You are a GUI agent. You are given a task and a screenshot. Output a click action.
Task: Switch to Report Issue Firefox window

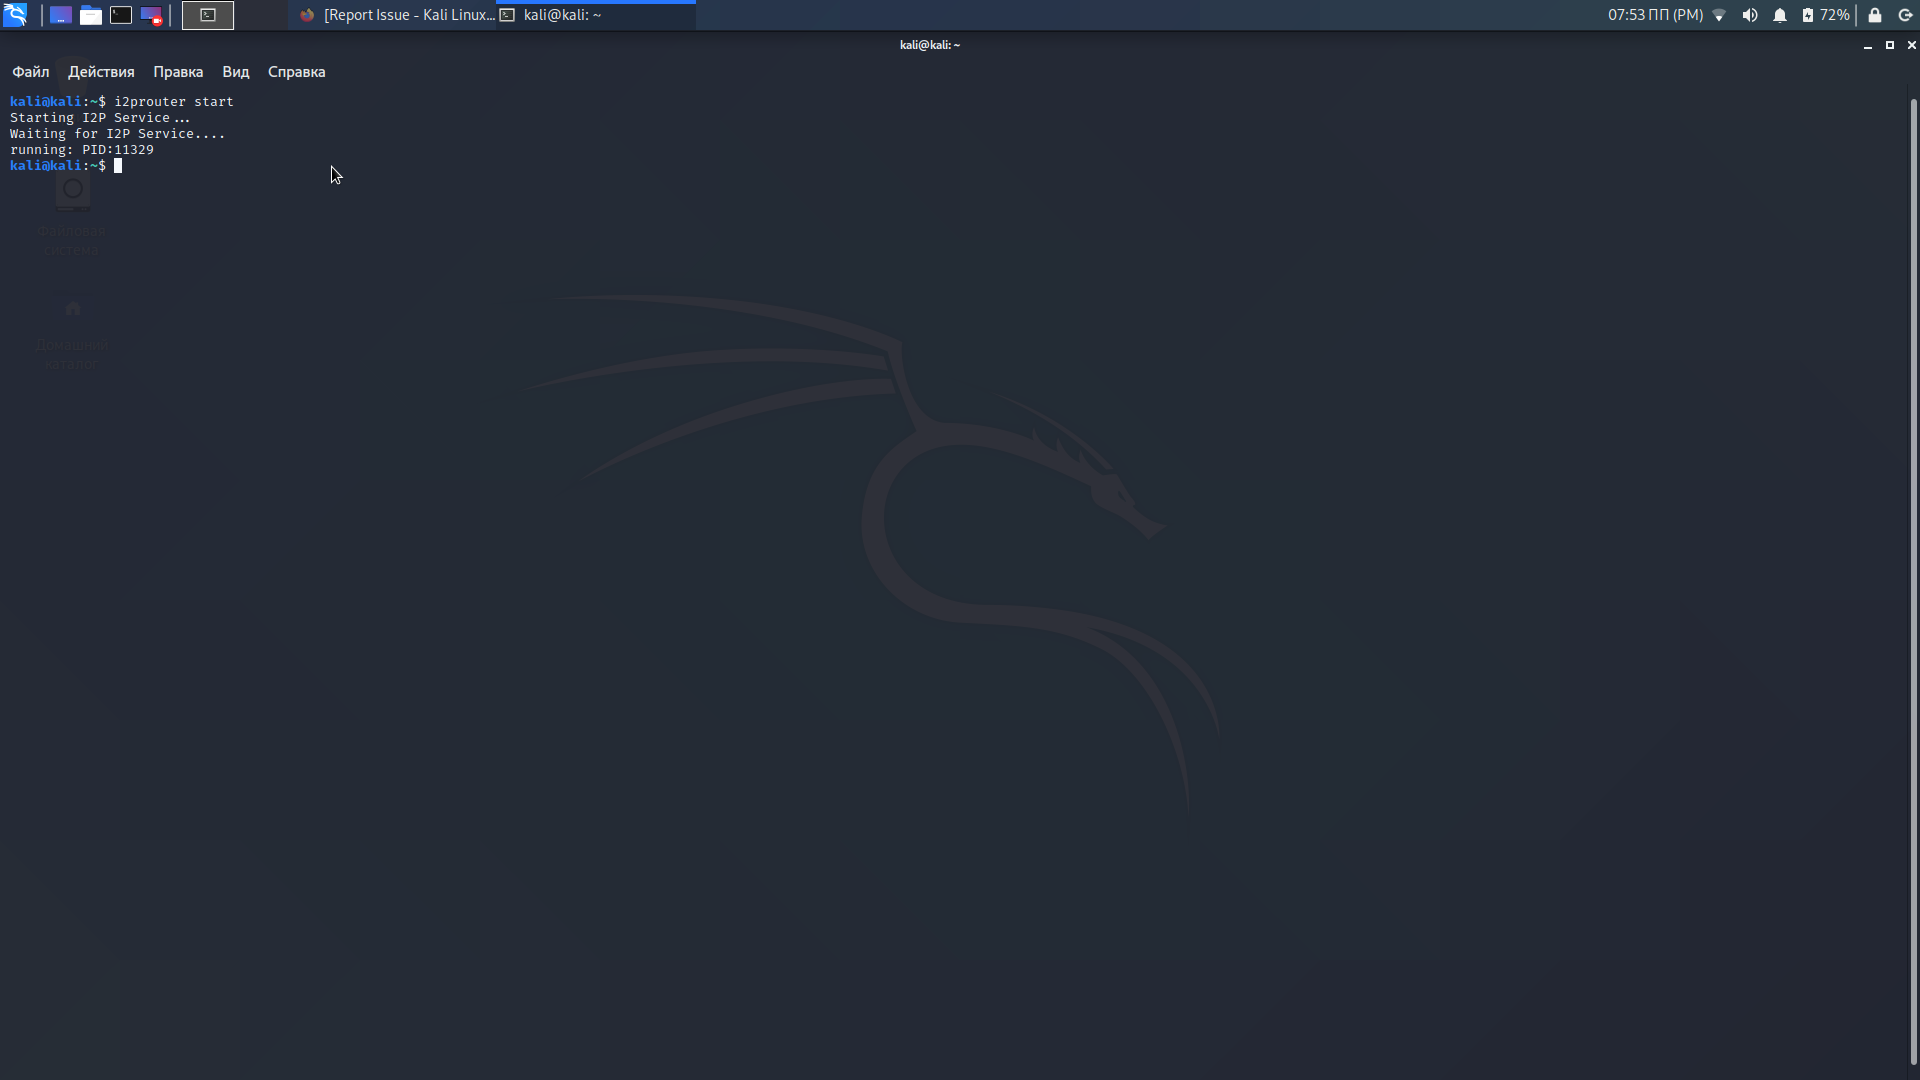[397, 15]
